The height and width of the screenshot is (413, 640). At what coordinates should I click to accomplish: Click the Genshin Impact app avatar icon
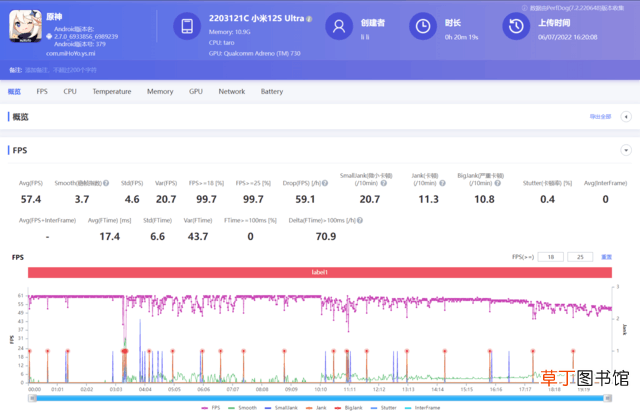pos(25,27)
